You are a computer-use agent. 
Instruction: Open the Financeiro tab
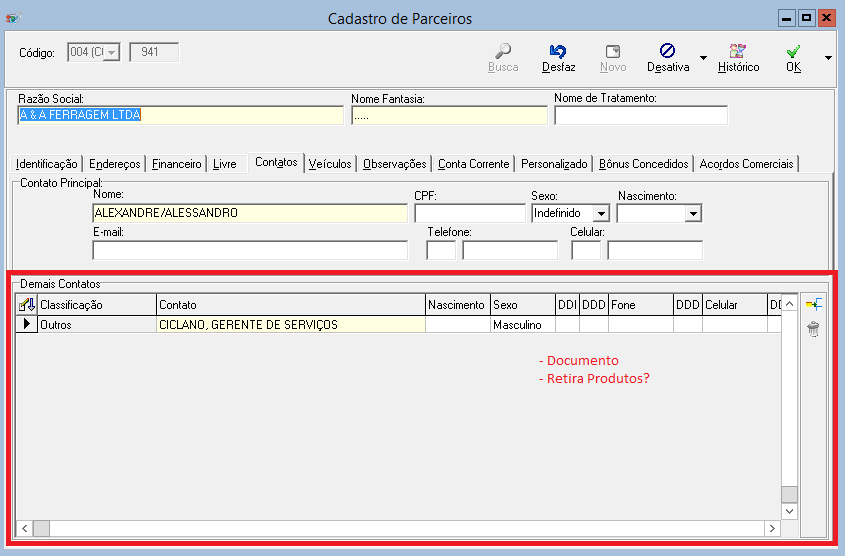[x=176, y=164]
